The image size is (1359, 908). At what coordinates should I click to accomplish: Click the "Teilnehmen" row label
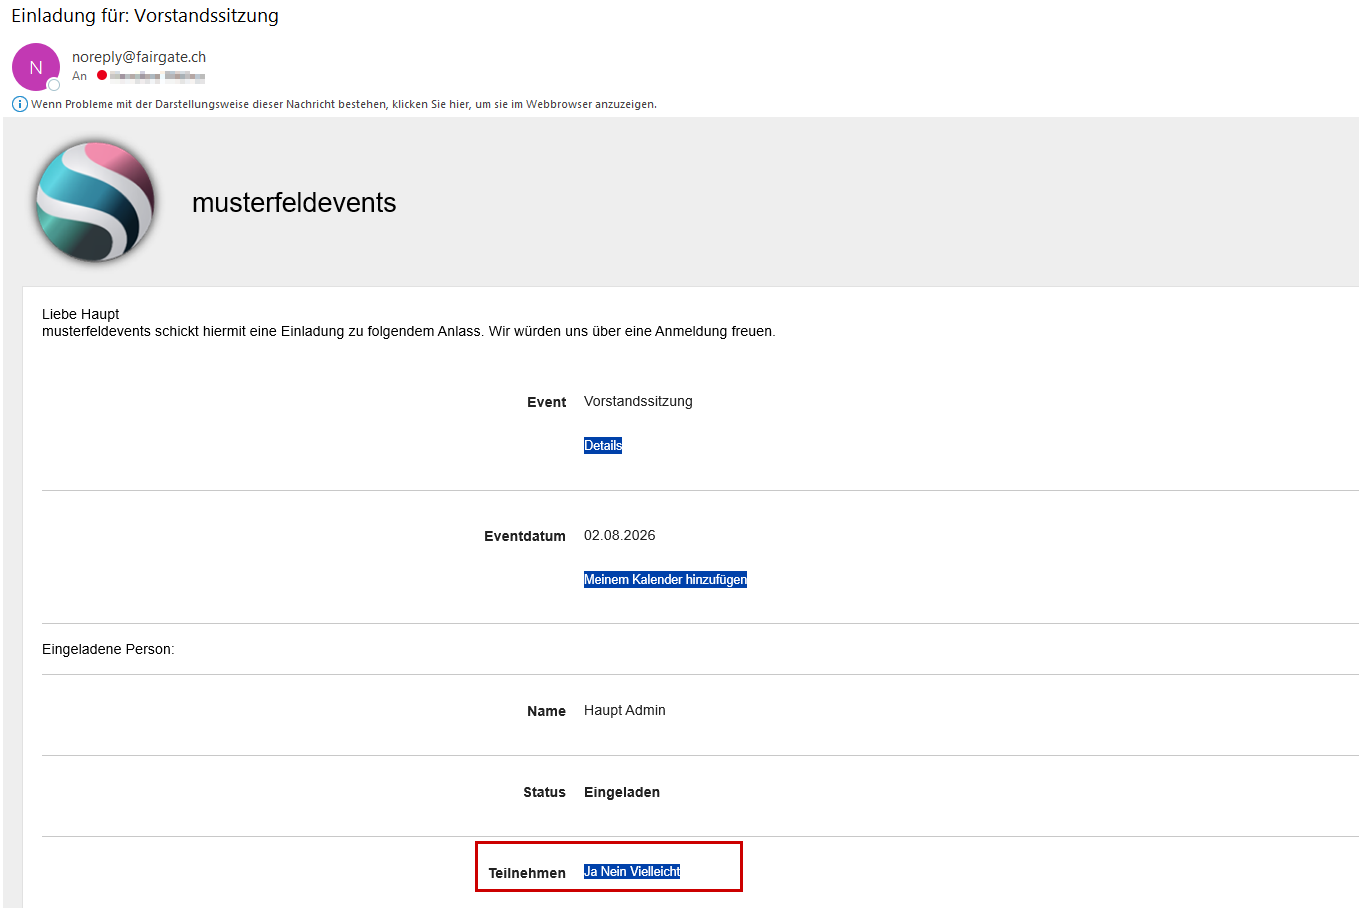[x=527, y=873]
